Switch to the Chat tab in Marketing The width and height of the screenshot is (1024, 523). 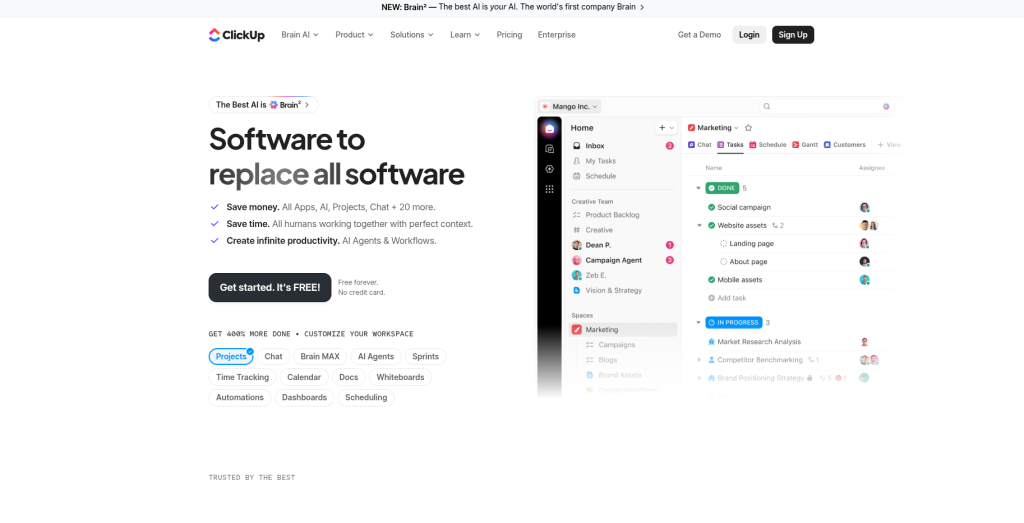[699, 145]
